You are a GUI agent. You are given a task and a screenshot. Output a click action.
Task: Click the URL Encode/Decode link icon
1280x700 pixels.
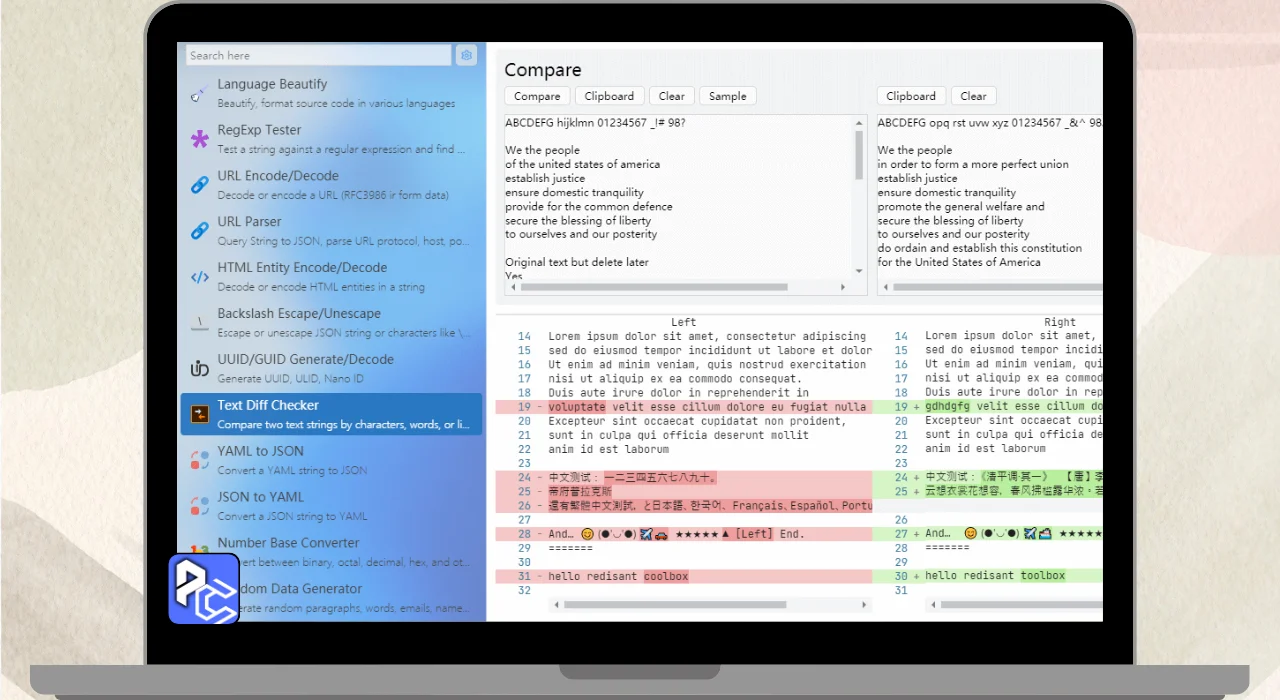pyautogui.click(x=199, y=185)
